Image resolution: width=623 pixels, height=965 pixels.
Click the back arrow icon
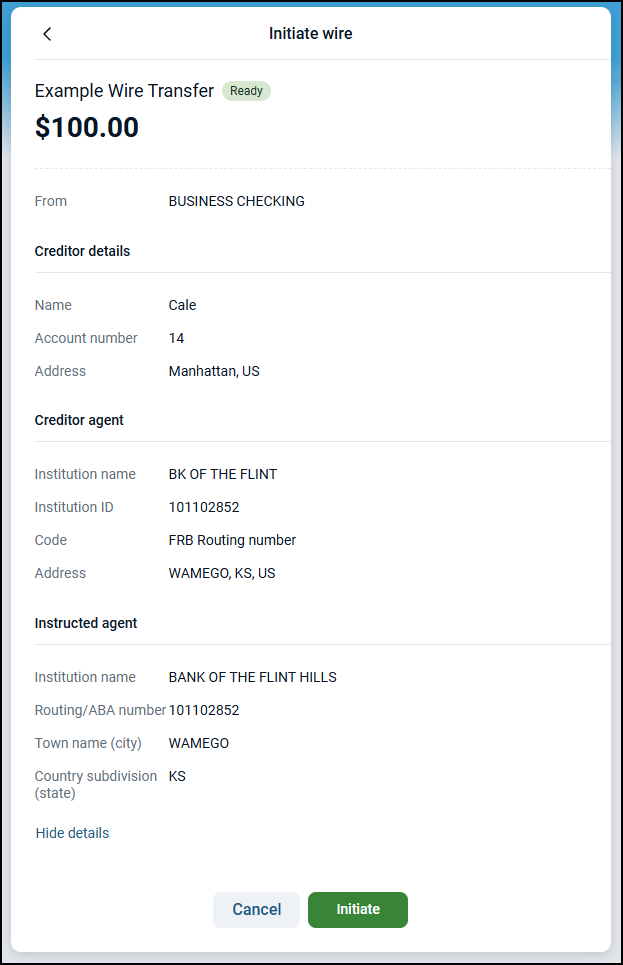[x=47, y=34]
